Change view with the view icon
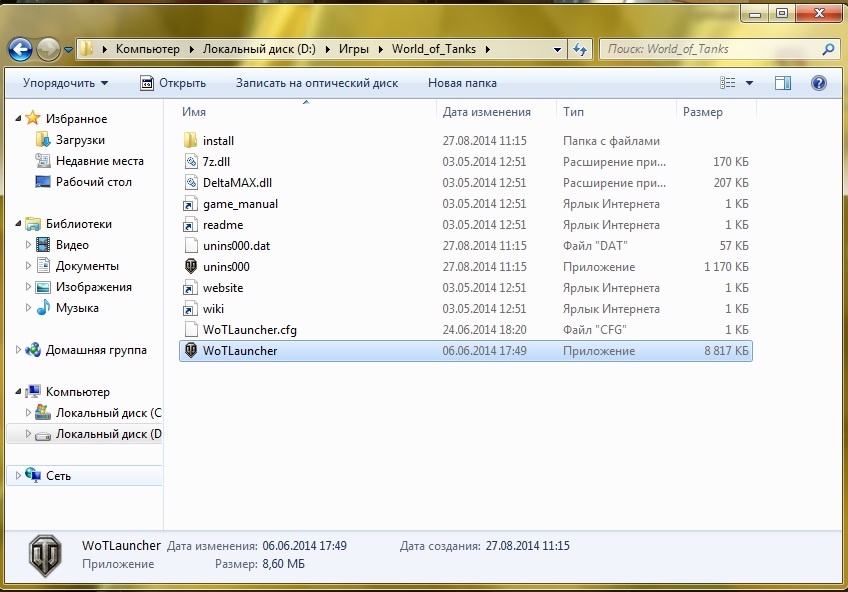 click(727, 83)
